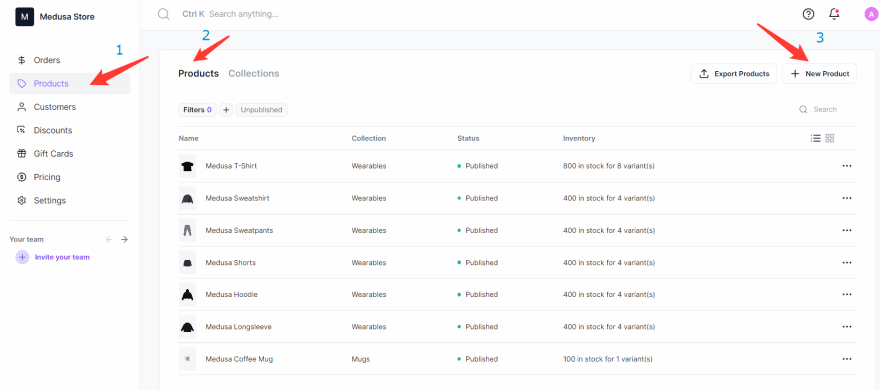Image resolution: width=880 pixels, height=390 pixels.
Task: Click the Status column header
Action: pos(468,138)
